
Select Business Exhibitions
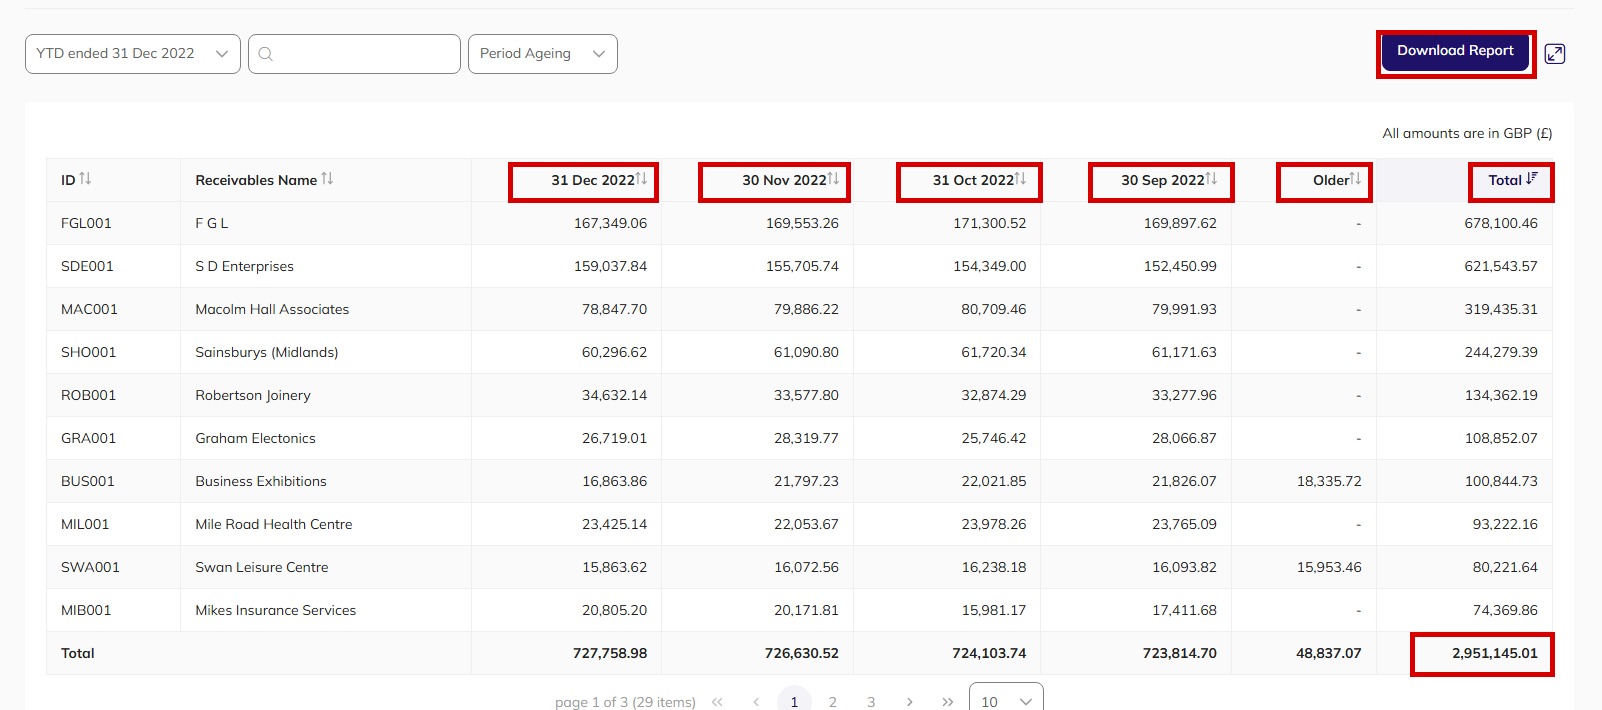pos(261,481)
